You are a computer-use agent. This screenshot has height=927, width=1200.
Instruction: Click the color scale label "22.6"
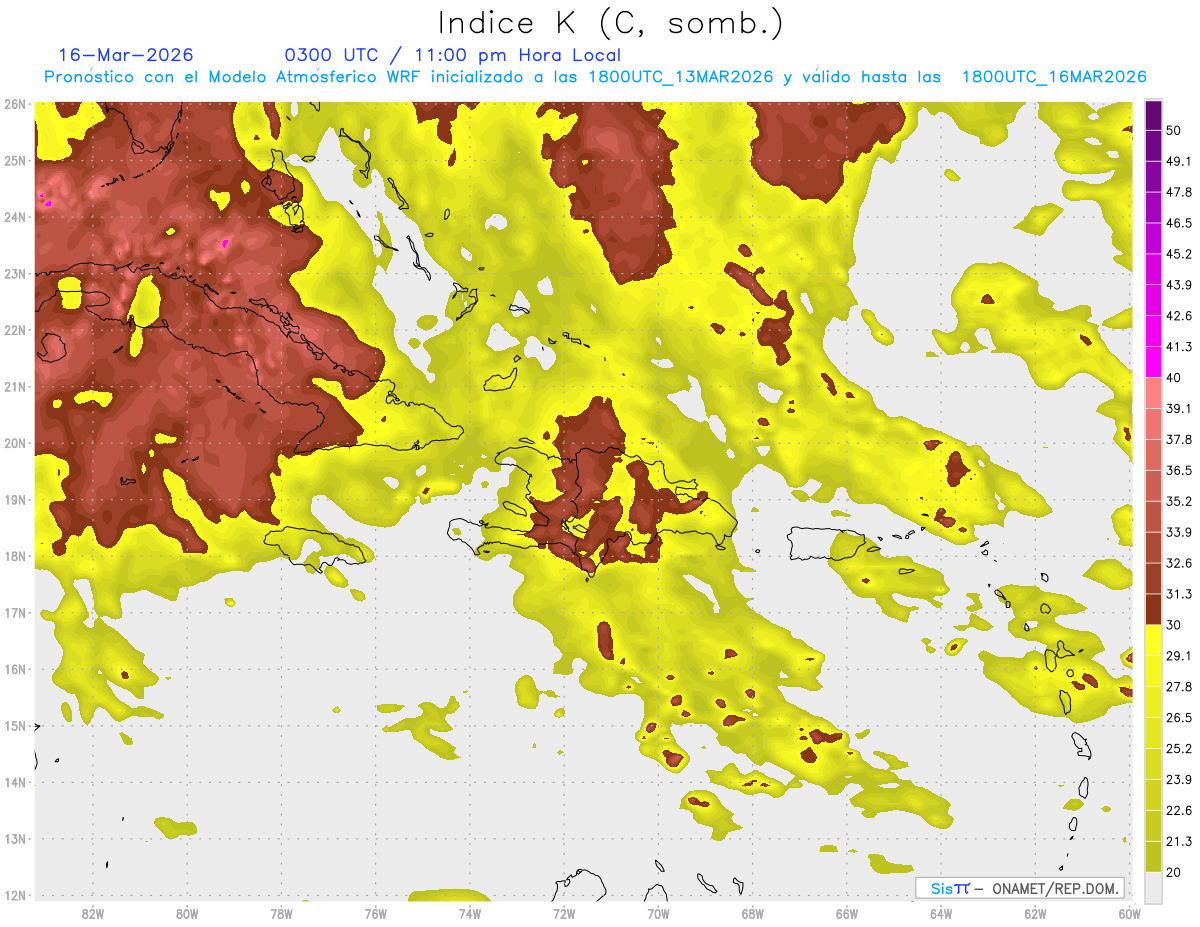(x=1178, y=810)
